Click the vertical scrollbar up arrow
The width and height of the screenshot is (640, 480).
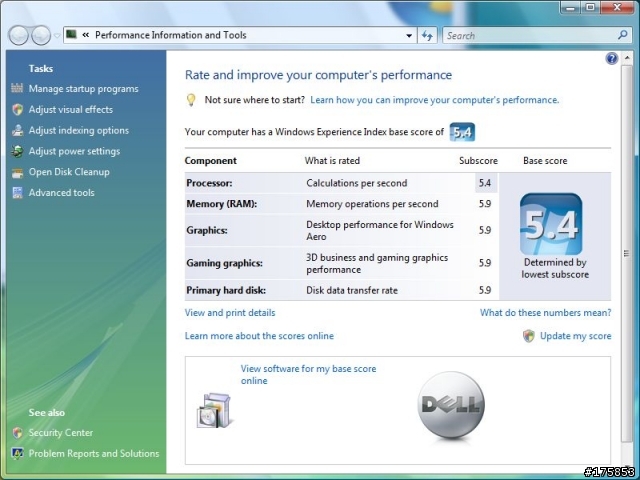[x=627, y=58]
